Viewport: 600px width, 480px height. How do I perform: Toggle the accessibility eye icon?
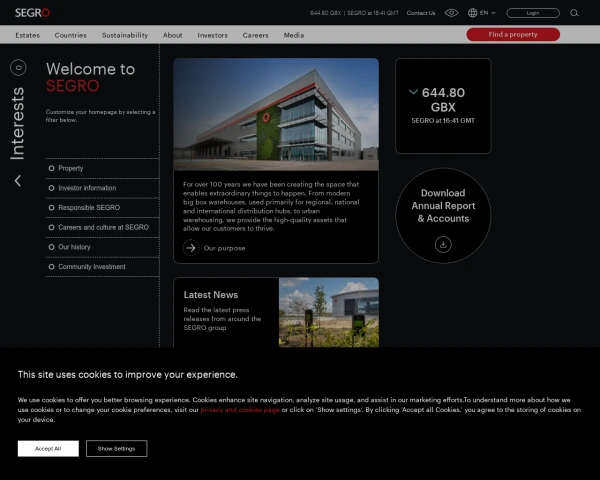coord(451,13)
